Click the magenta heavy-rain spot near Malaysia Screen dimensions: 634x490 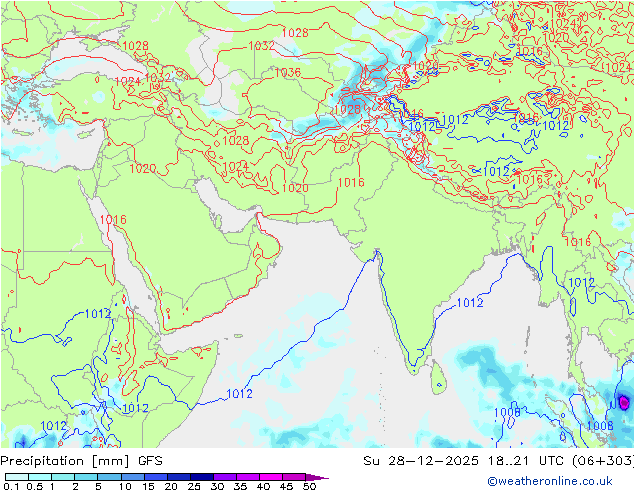624,402
